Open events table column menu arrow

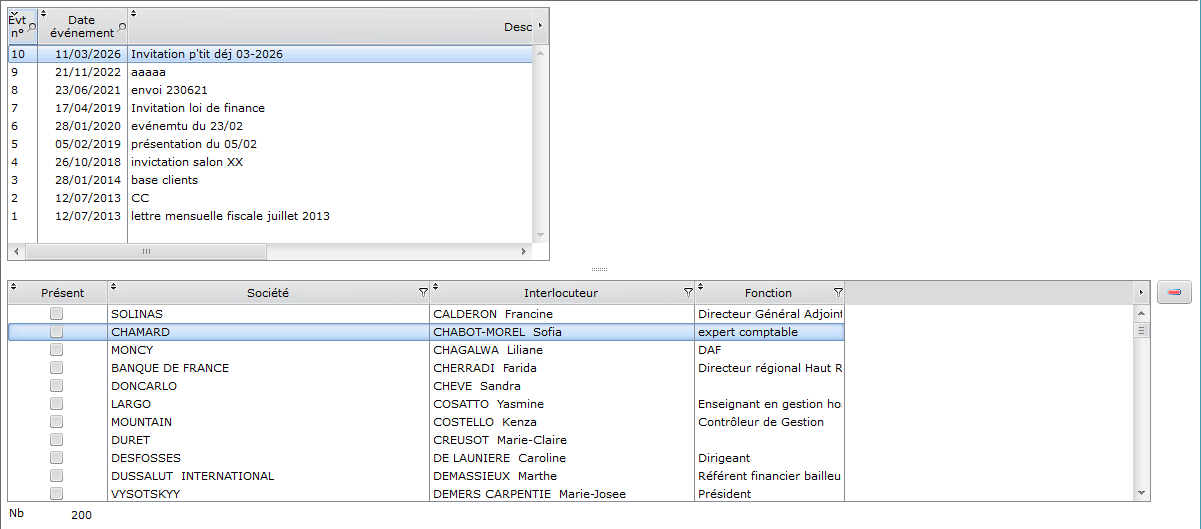click(x=540, y=25)
